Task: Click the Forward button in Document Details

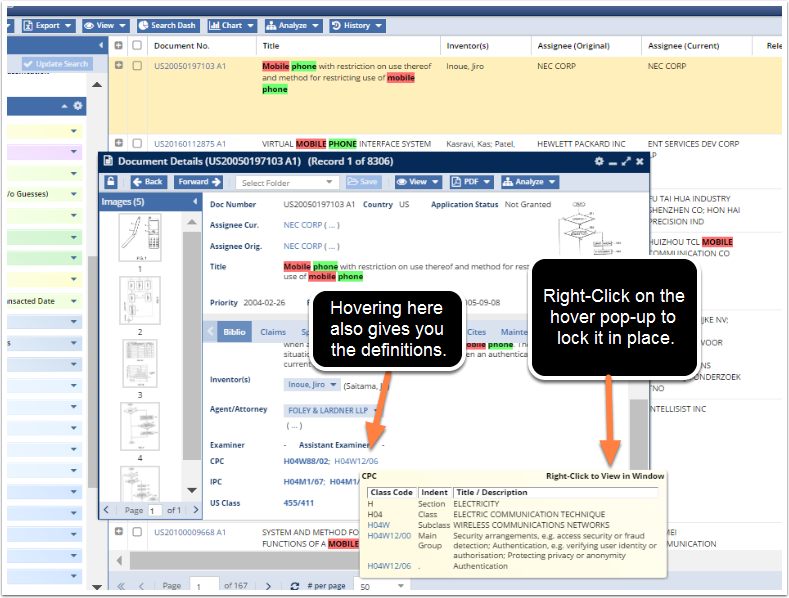Action: (199, 182)
